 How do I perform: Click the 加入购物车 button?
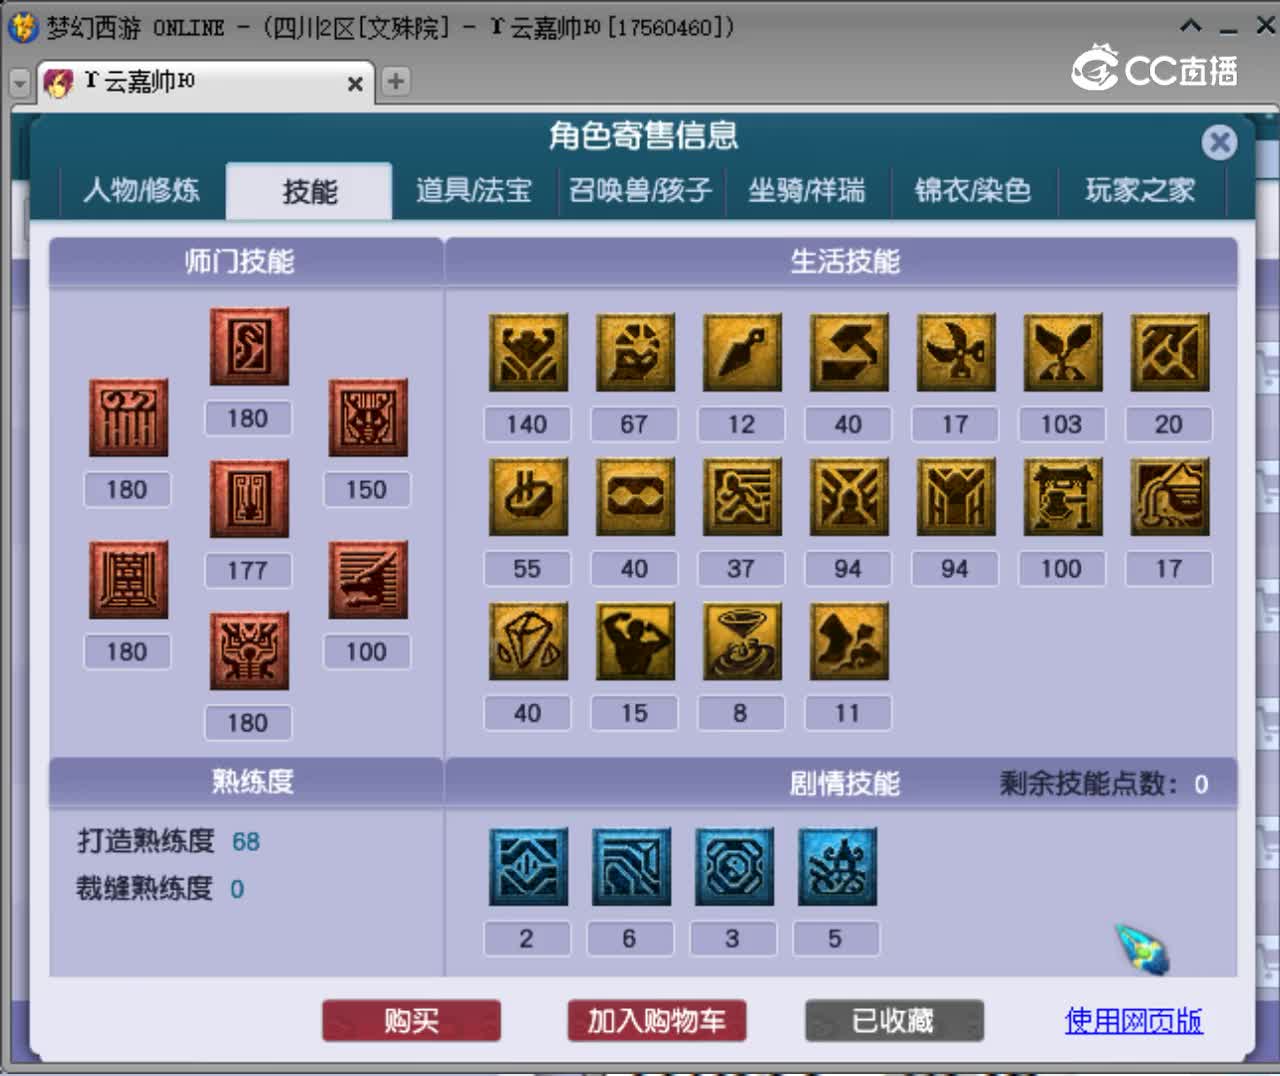click(x=657, y=1021)
